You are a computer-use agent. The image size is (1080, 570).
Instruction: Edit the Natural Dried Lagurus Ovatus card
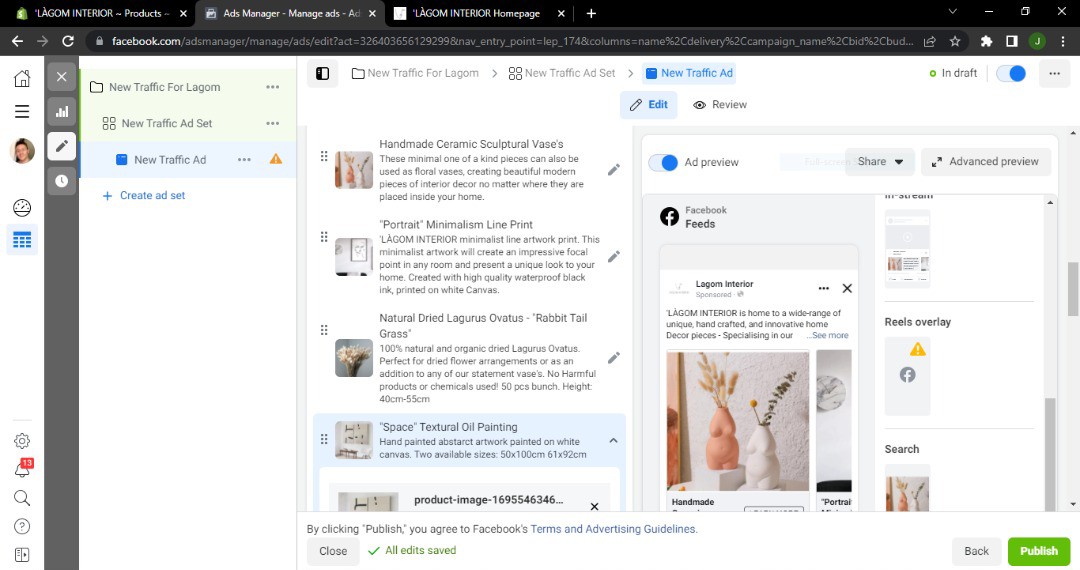(614, 358)
